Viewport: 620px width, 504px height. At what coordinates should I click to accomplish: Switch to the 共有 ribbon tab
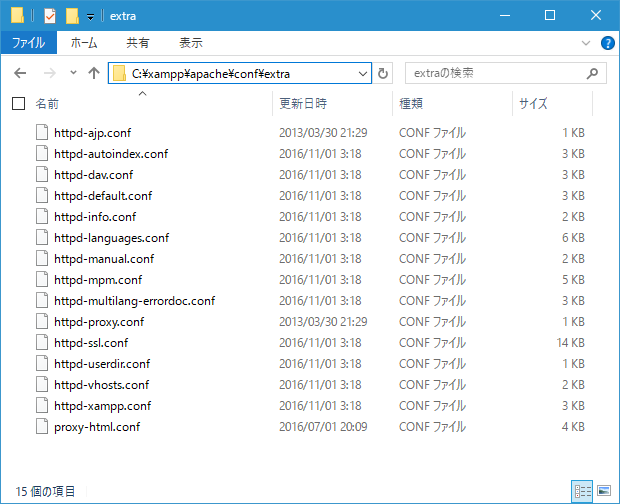click(138, 42)
